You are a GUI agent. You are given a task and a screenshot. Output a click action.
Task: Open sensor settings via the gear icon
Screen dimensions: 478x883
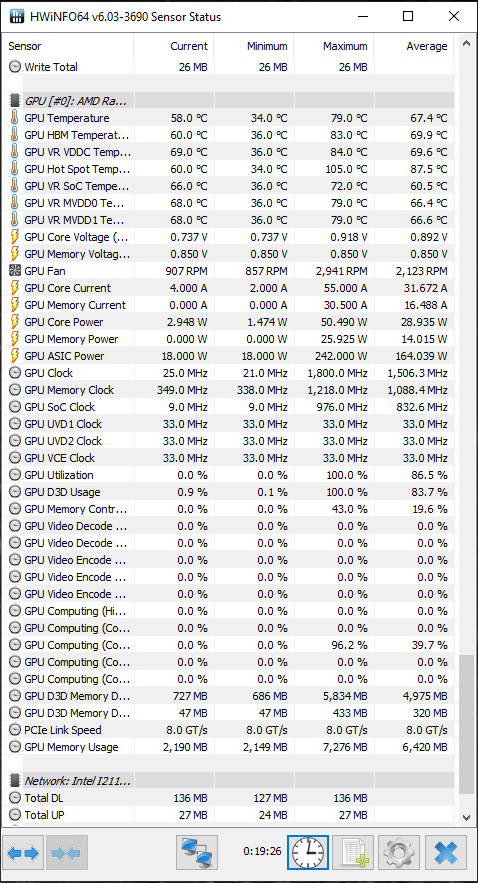coord(399,853)
